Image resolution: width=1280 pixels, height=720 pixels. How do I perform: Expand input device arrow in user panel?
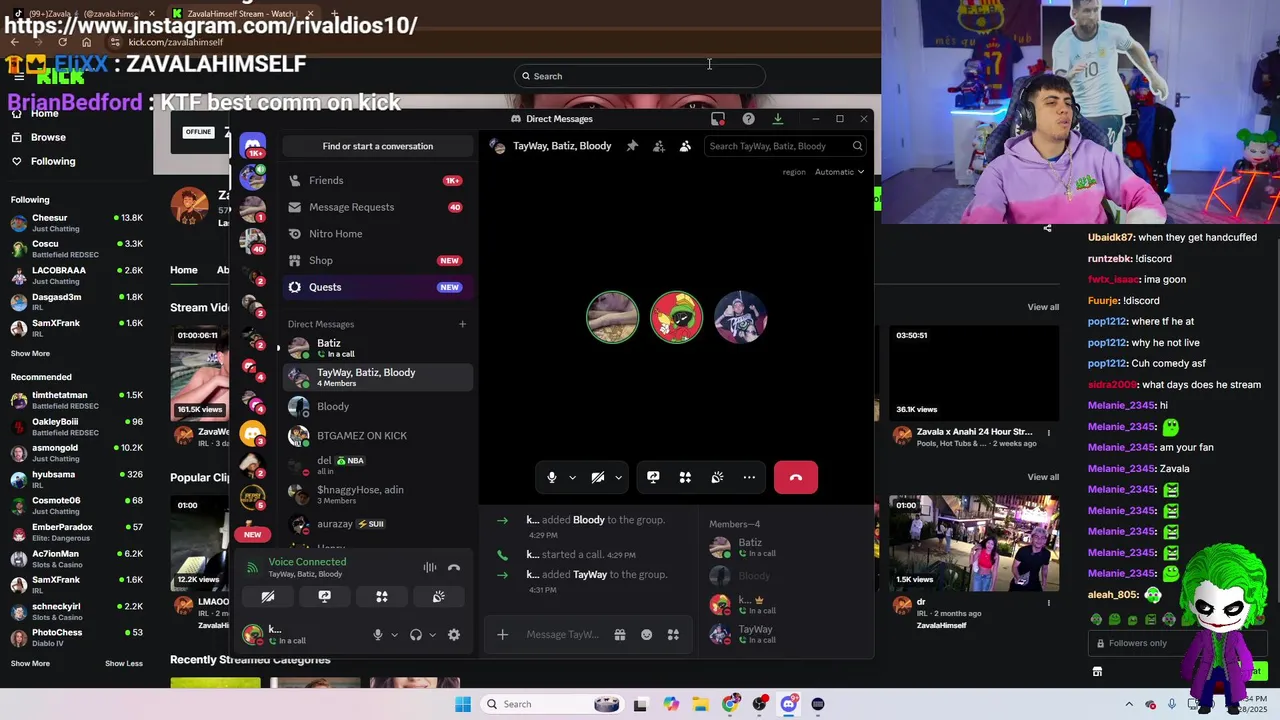coord(394,635)
